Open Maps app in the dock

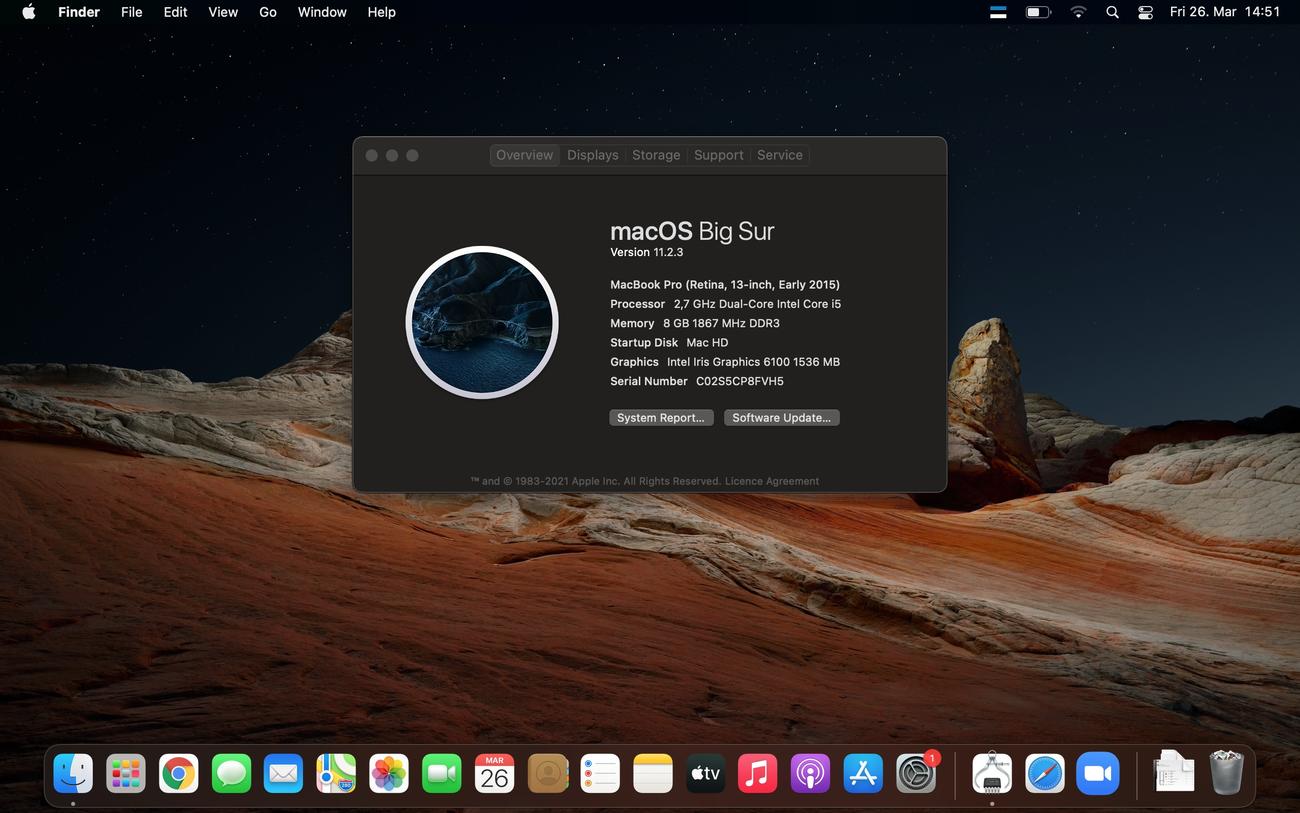[336, 773]
